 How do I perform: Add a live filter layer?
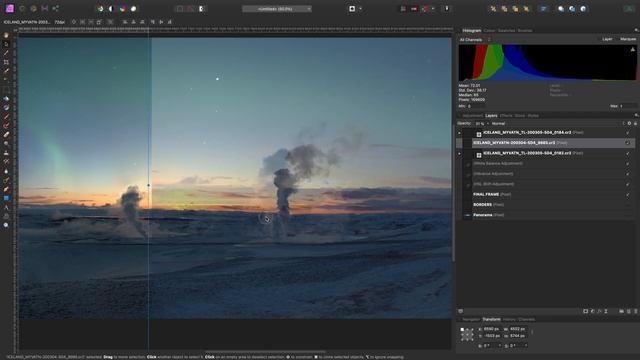(x=606, y=311)
